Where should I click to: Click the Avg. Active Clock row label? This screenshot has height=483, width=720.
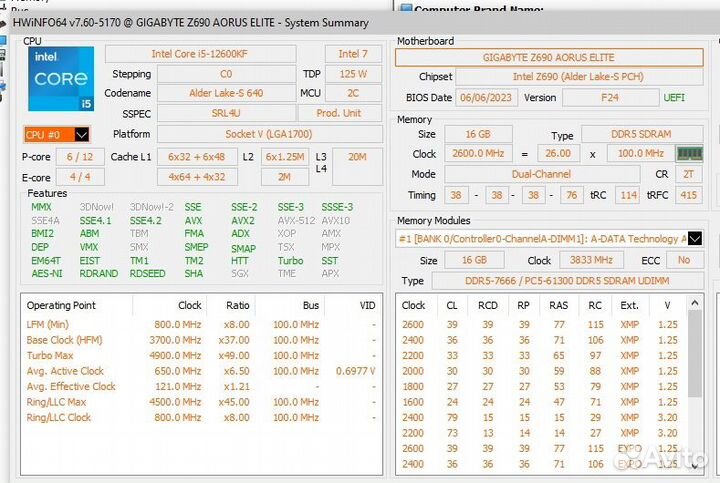[x=65, y=371]
